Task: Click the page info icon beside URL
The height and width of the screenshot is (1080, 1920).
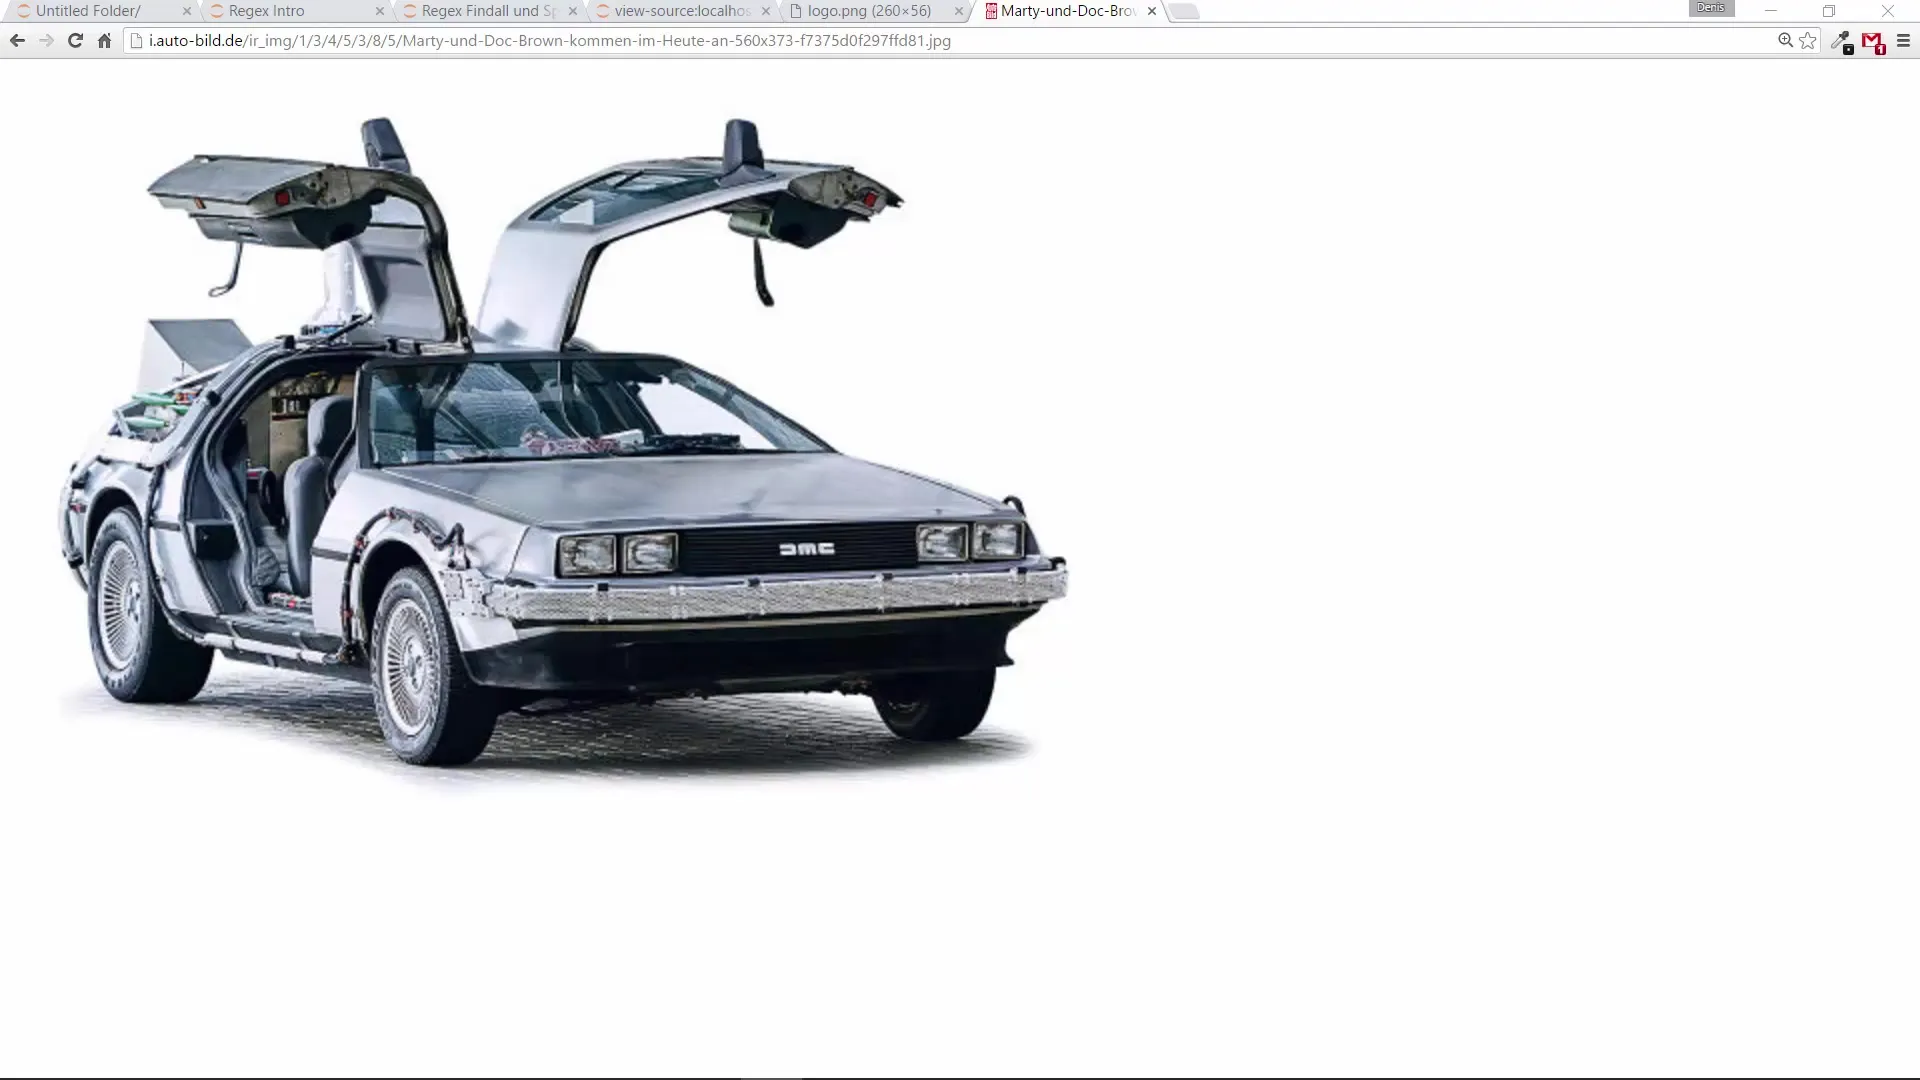Action: 137,41
